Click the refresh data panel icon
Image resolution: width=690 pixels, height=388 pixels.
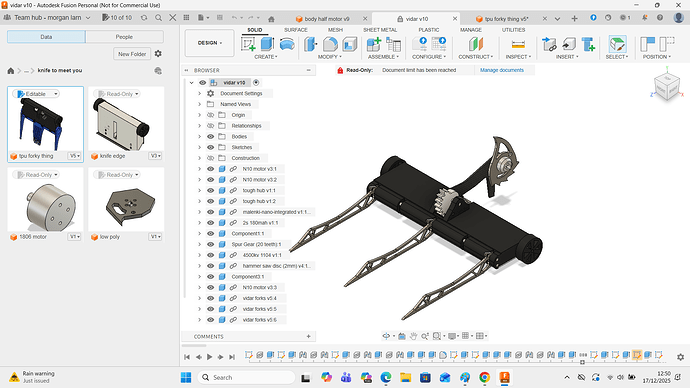click(144, 18)
